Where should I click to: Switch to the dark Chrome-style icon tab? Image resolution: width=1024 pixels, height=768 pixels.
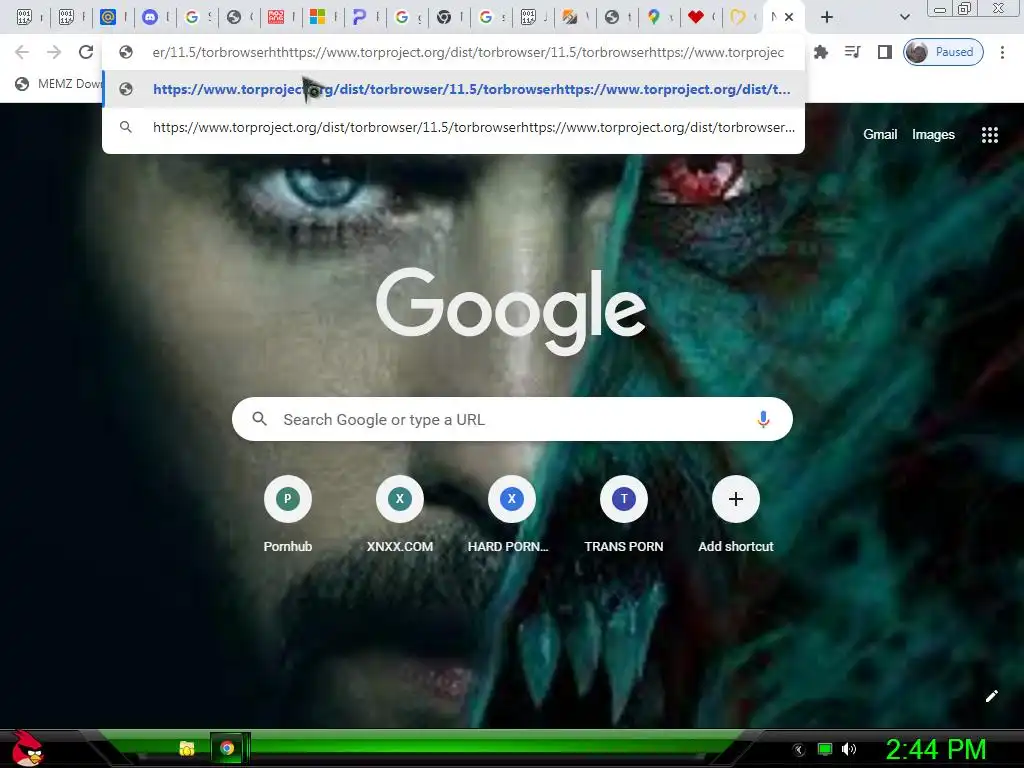pyautogui.click(x=443, y=18)
